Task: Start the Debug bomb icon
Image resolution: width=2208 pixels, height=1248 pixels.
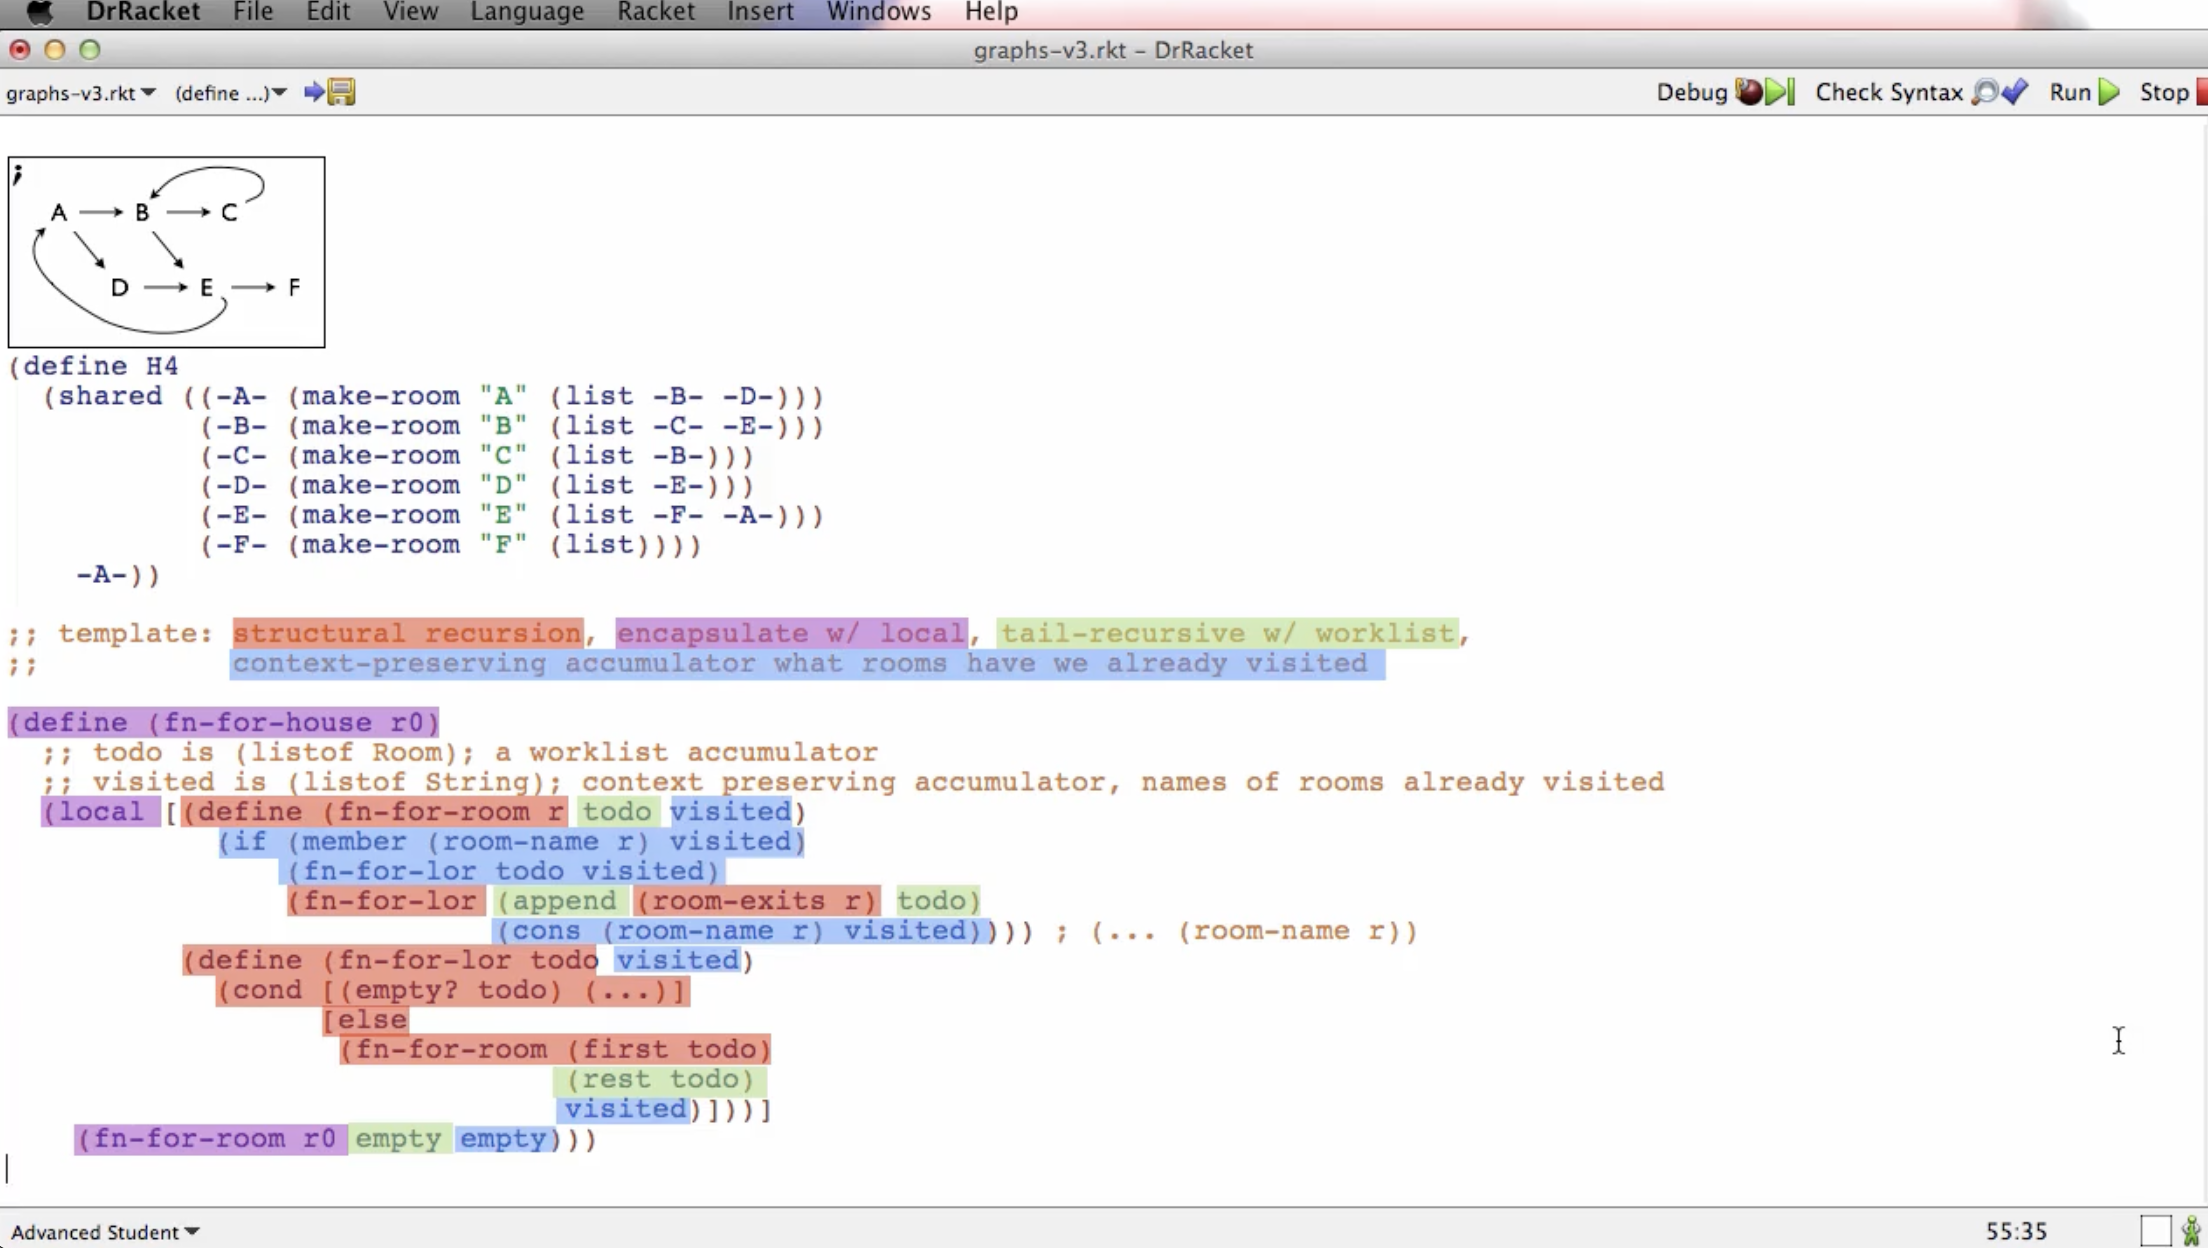Action: coord(1750,92)
